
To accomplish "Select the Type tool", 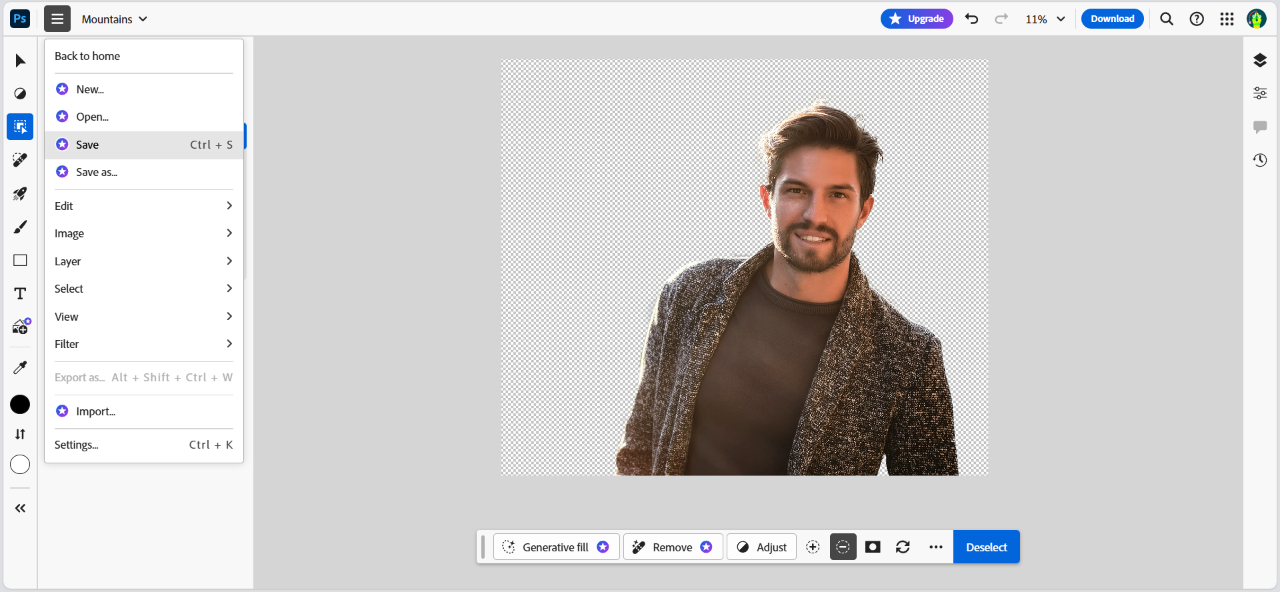I will [x=20, y=293].
